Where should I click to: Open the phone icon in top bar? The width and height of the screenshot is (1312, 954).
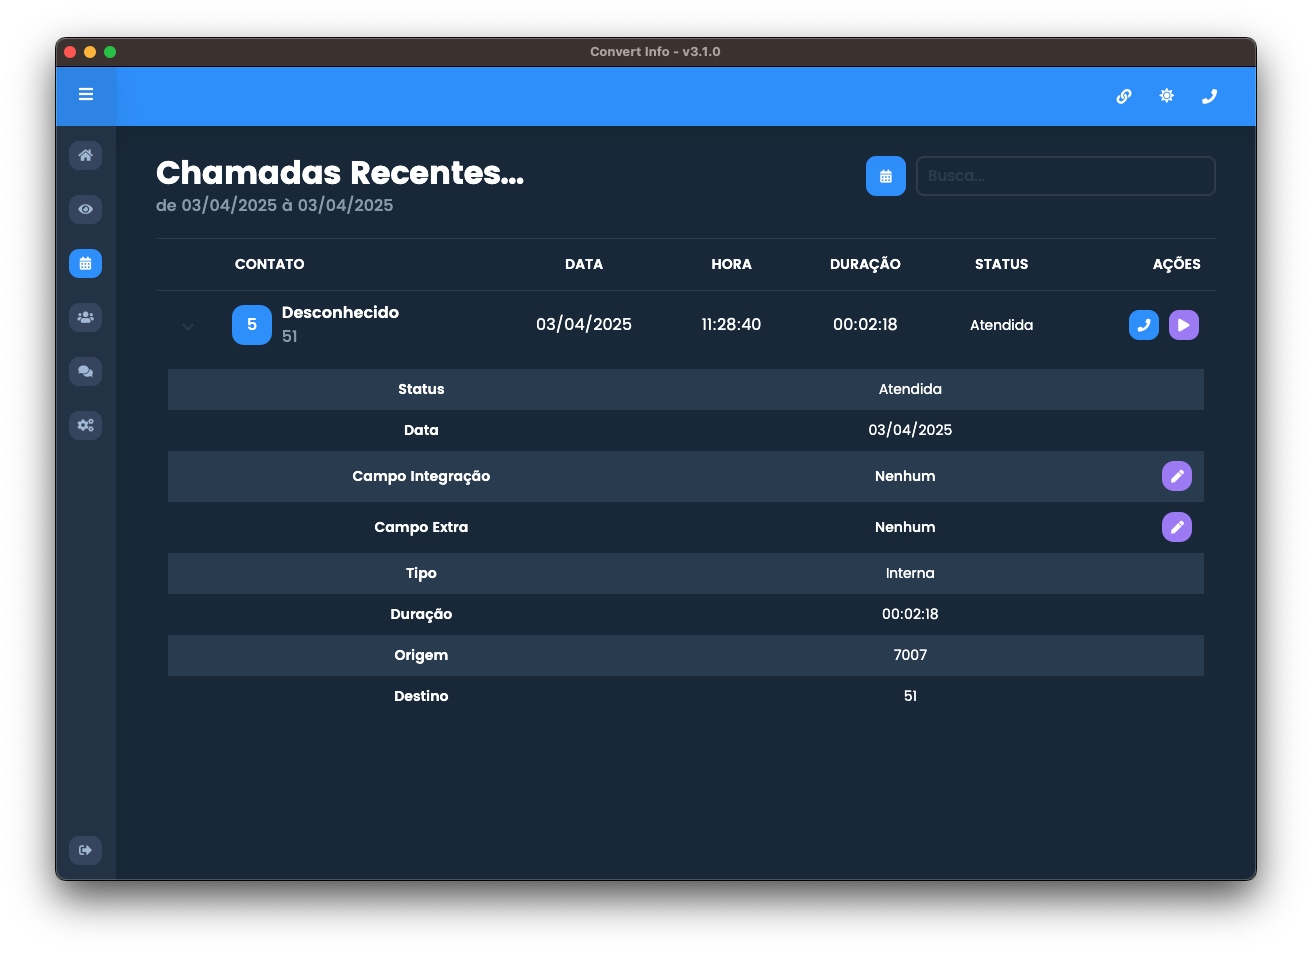(x=1210, y=96)
